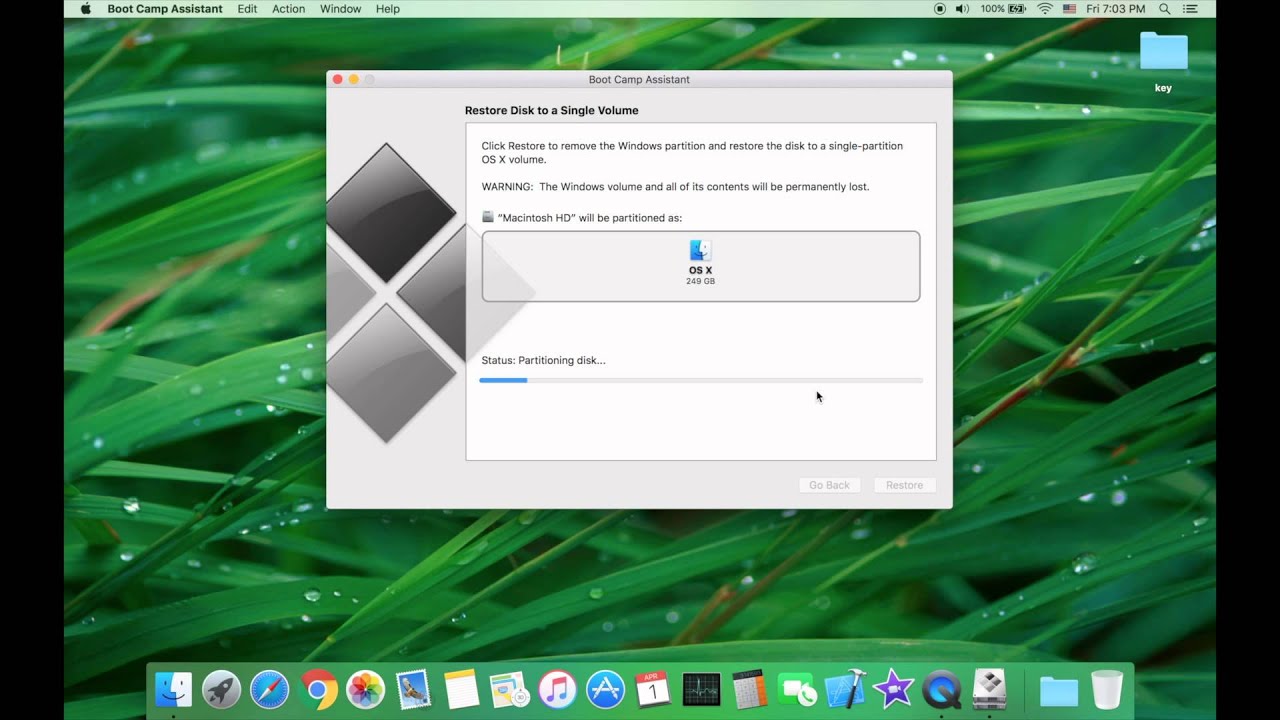
Task: Open the Apple menu
Action: point(86,9)
